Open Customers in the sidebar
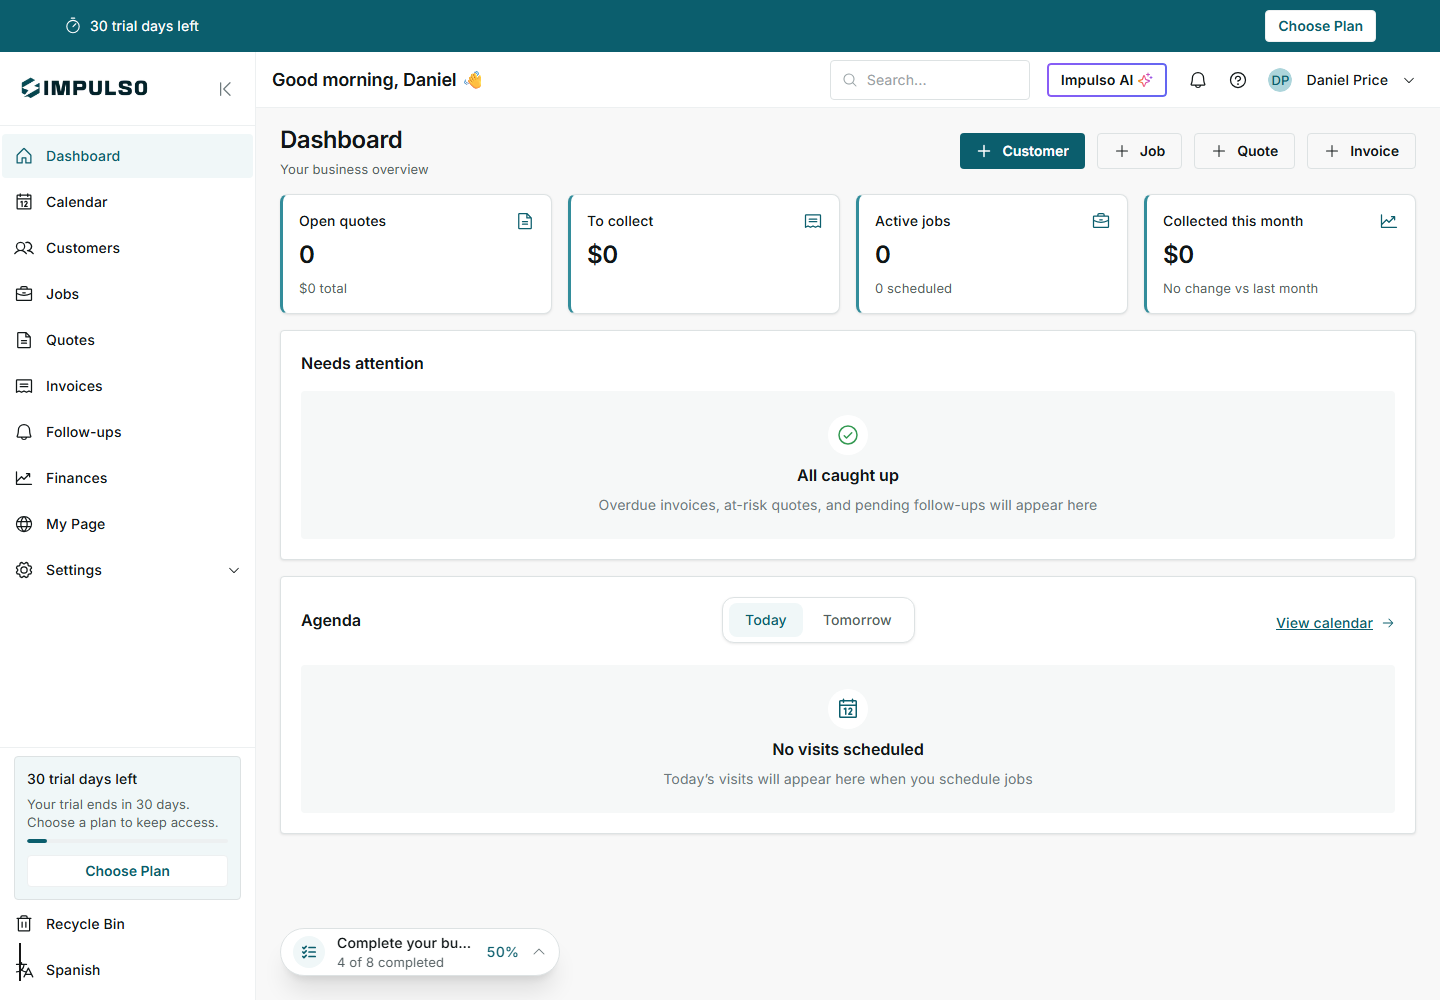Viewport: 1440px width, 1000px height. (x=127, y=248)
